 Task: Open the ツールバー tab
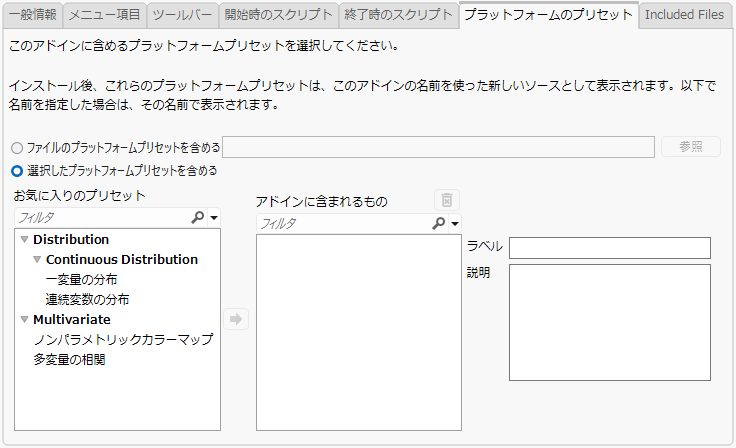point(183,15)
